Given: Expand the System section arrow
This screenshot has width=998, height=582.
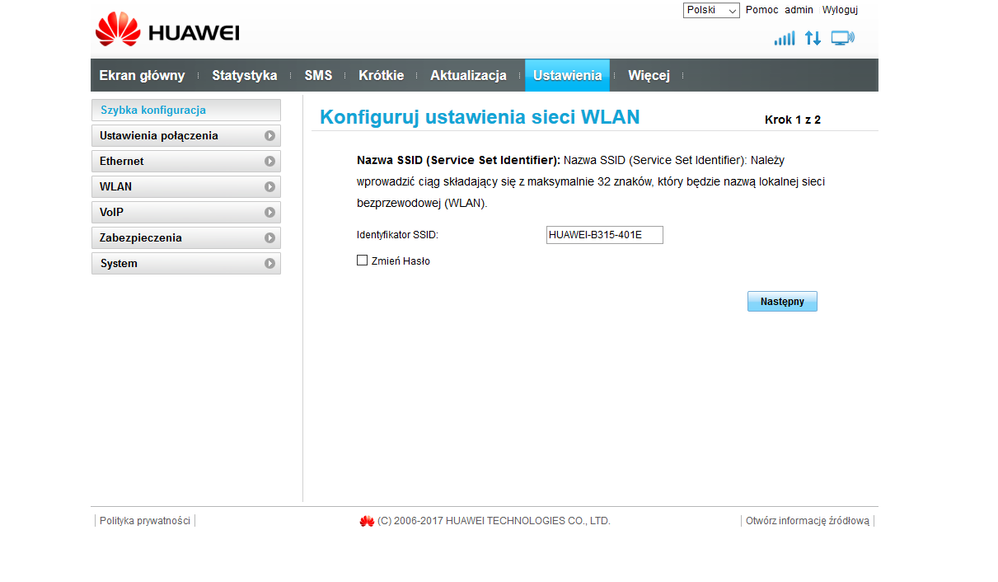Looking at the screenshot, I should 270,263.
